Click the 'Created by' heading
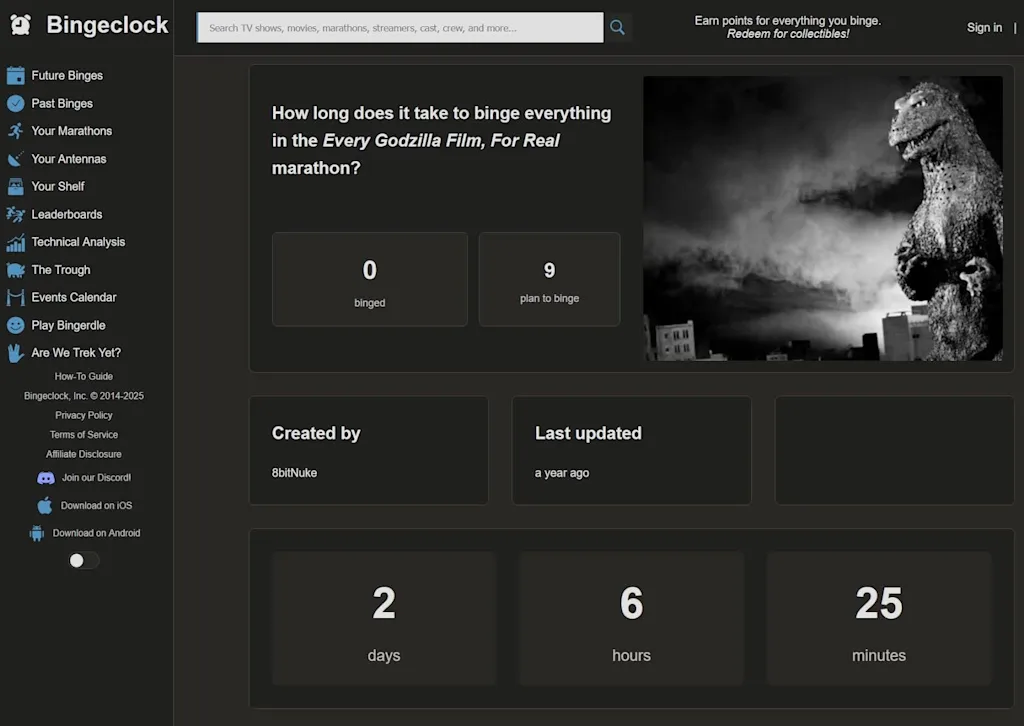1024x726 pixels. [x=316, y=434]
